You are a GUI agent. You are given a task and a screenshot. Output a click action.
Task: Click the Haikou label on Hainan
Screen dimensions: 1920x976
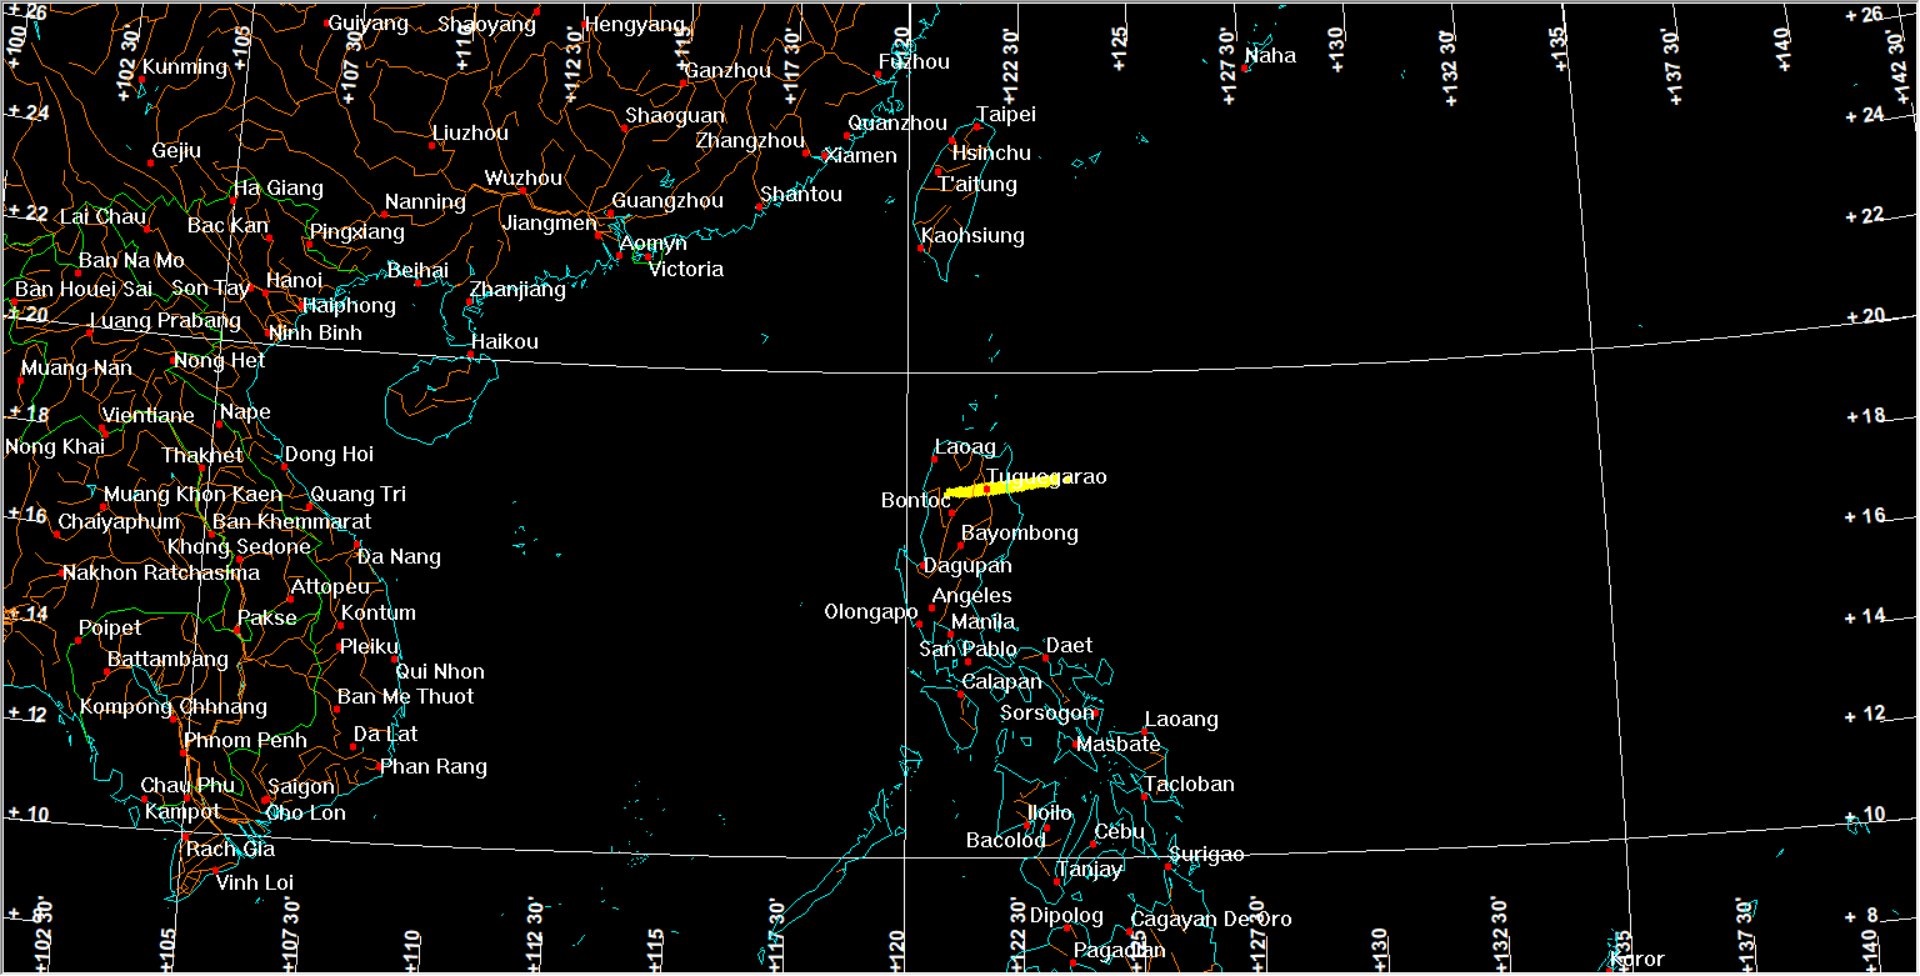(x=504, y=342)
